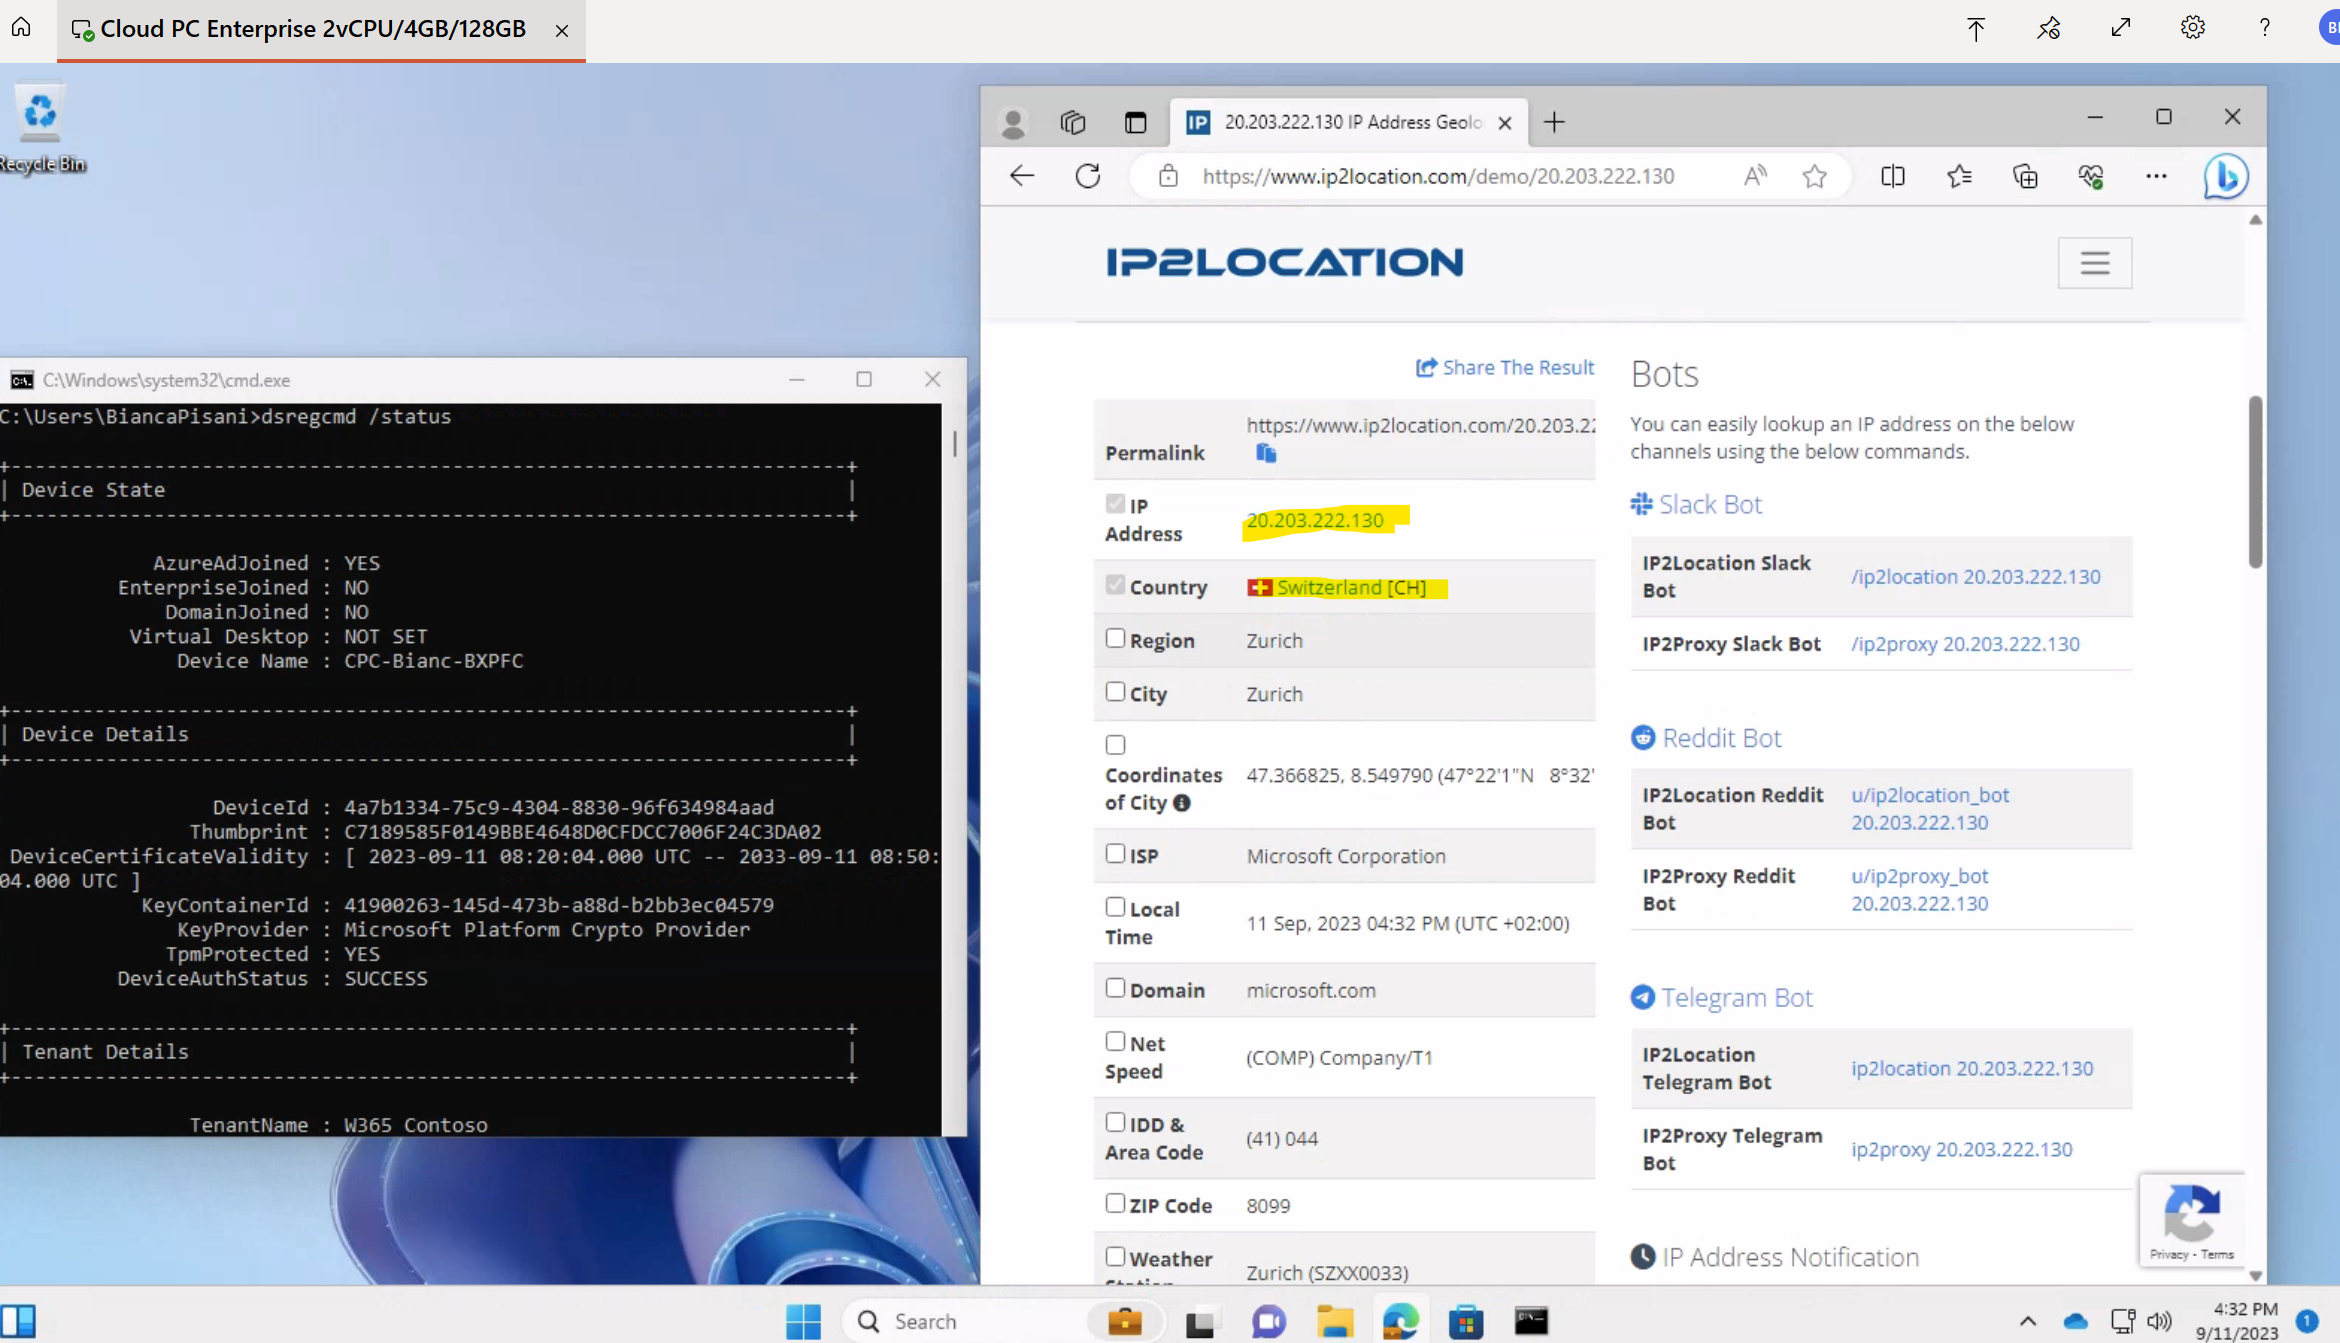Click the ip2location Telegram bot link

coord(1971,1068)
